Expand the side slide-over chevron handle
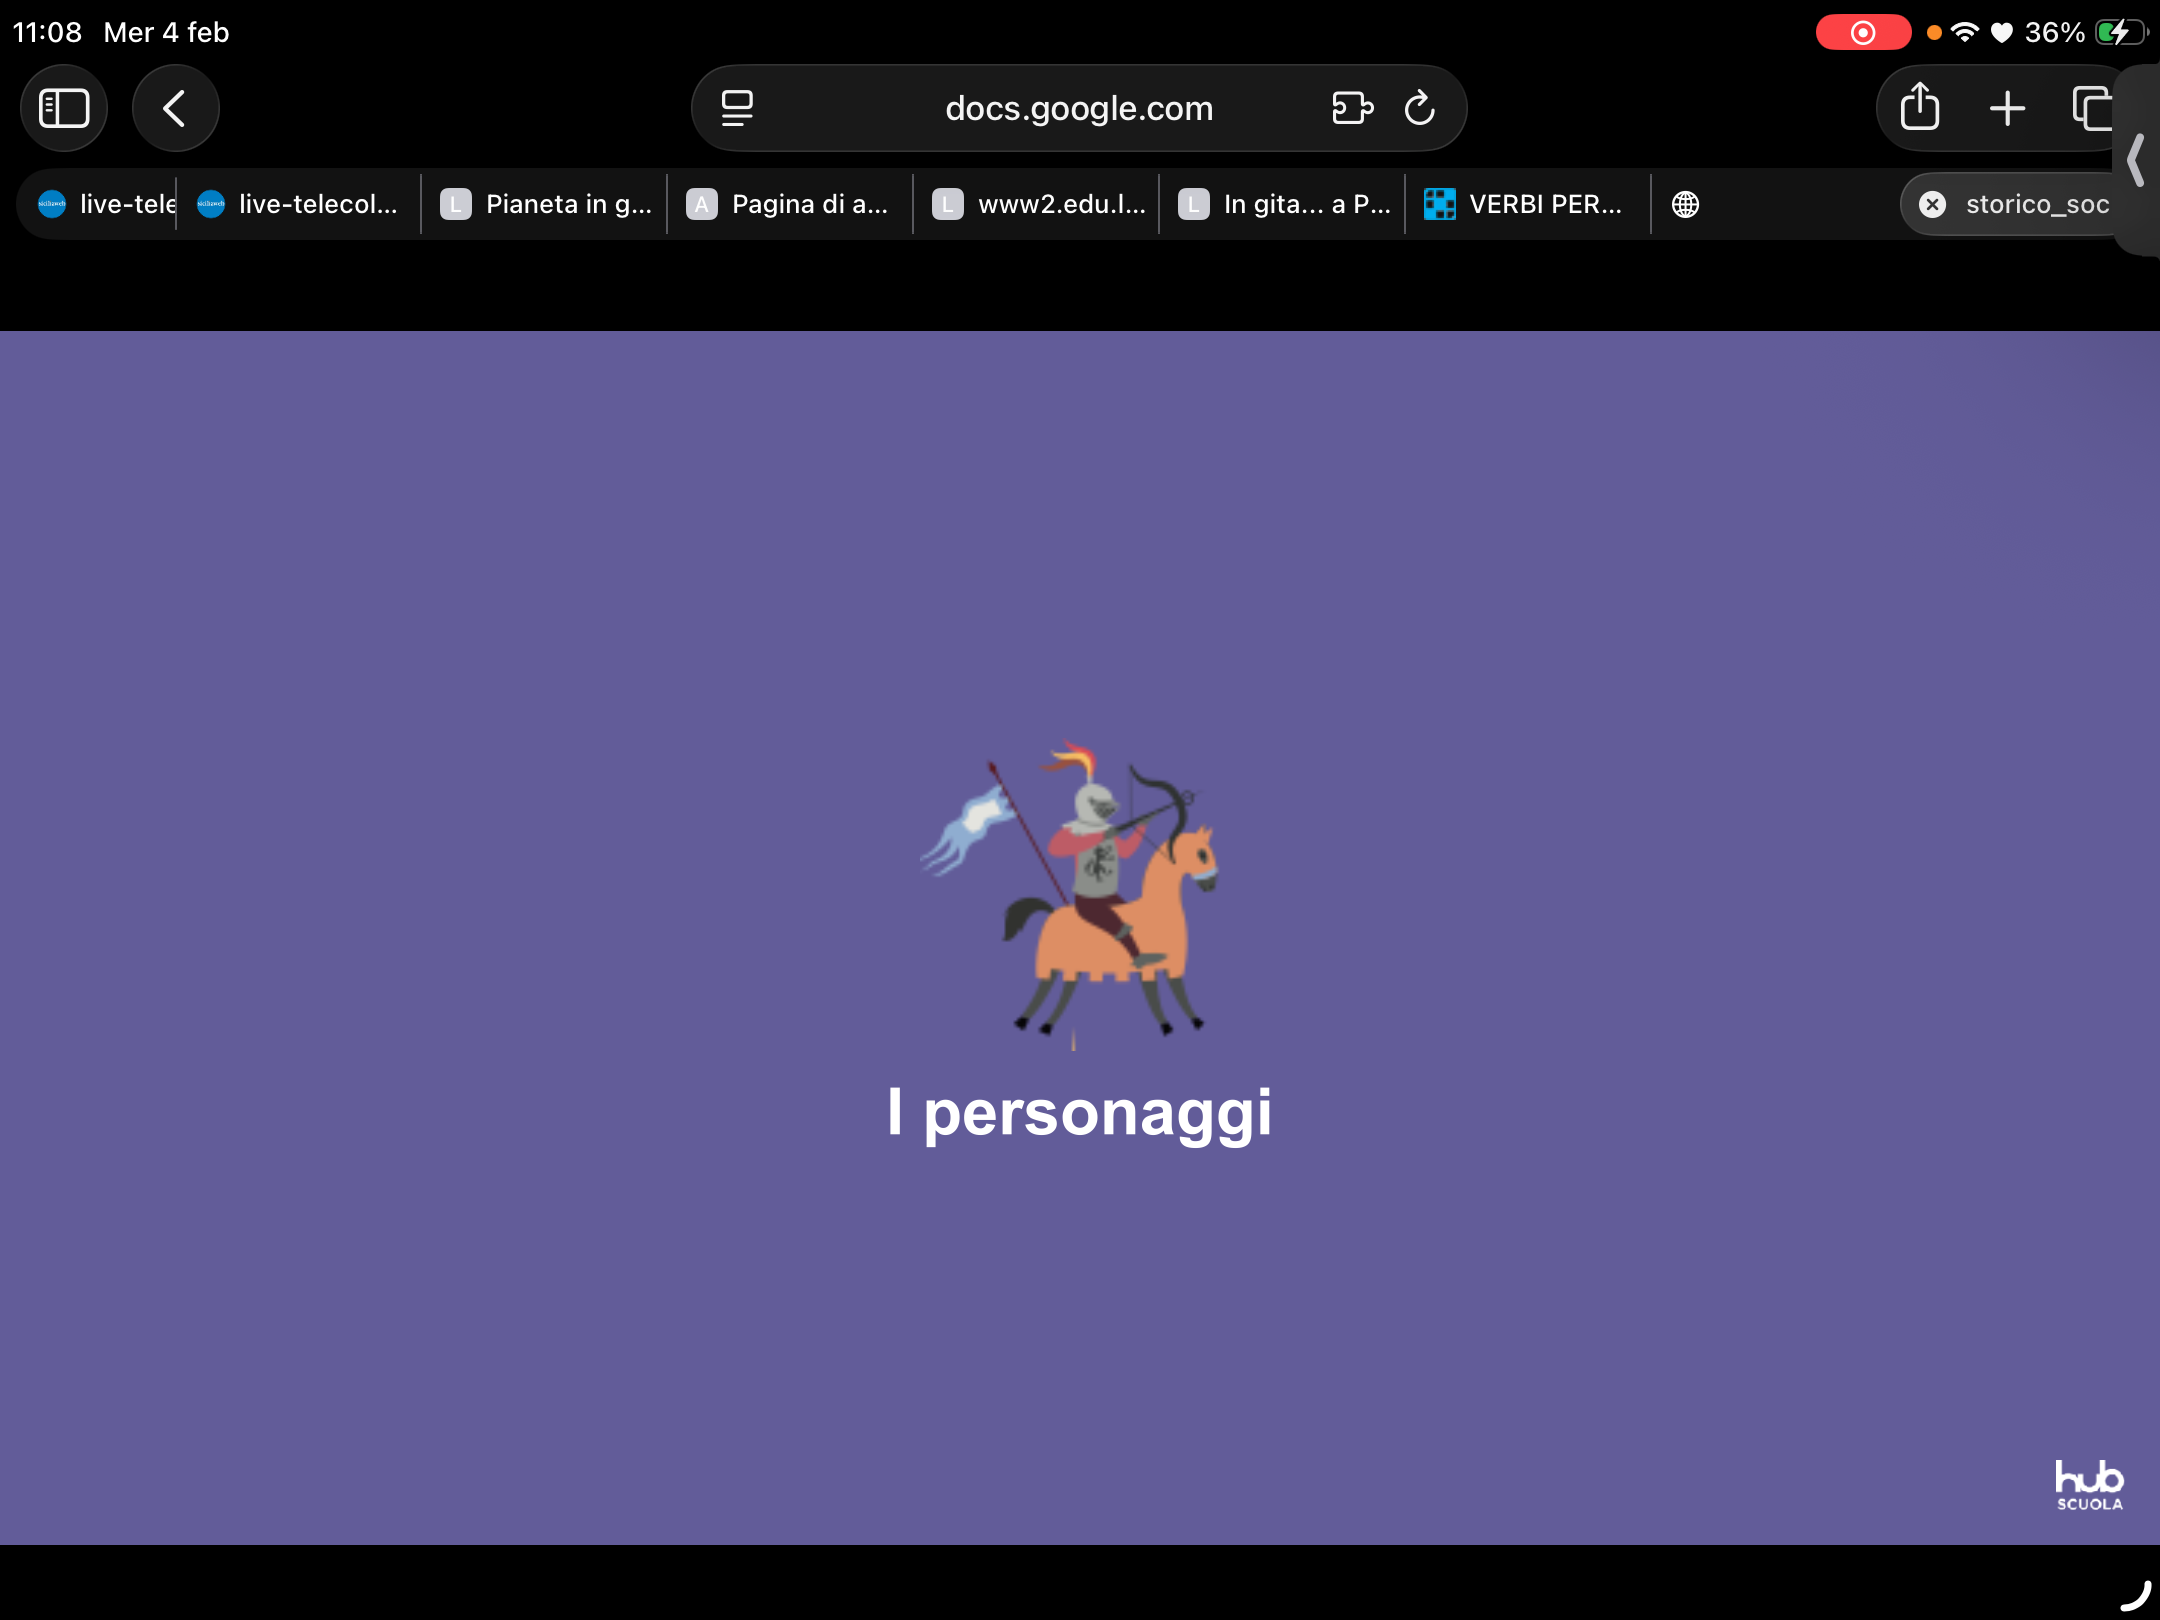2160x1620 pixels. pos(2136,160)
